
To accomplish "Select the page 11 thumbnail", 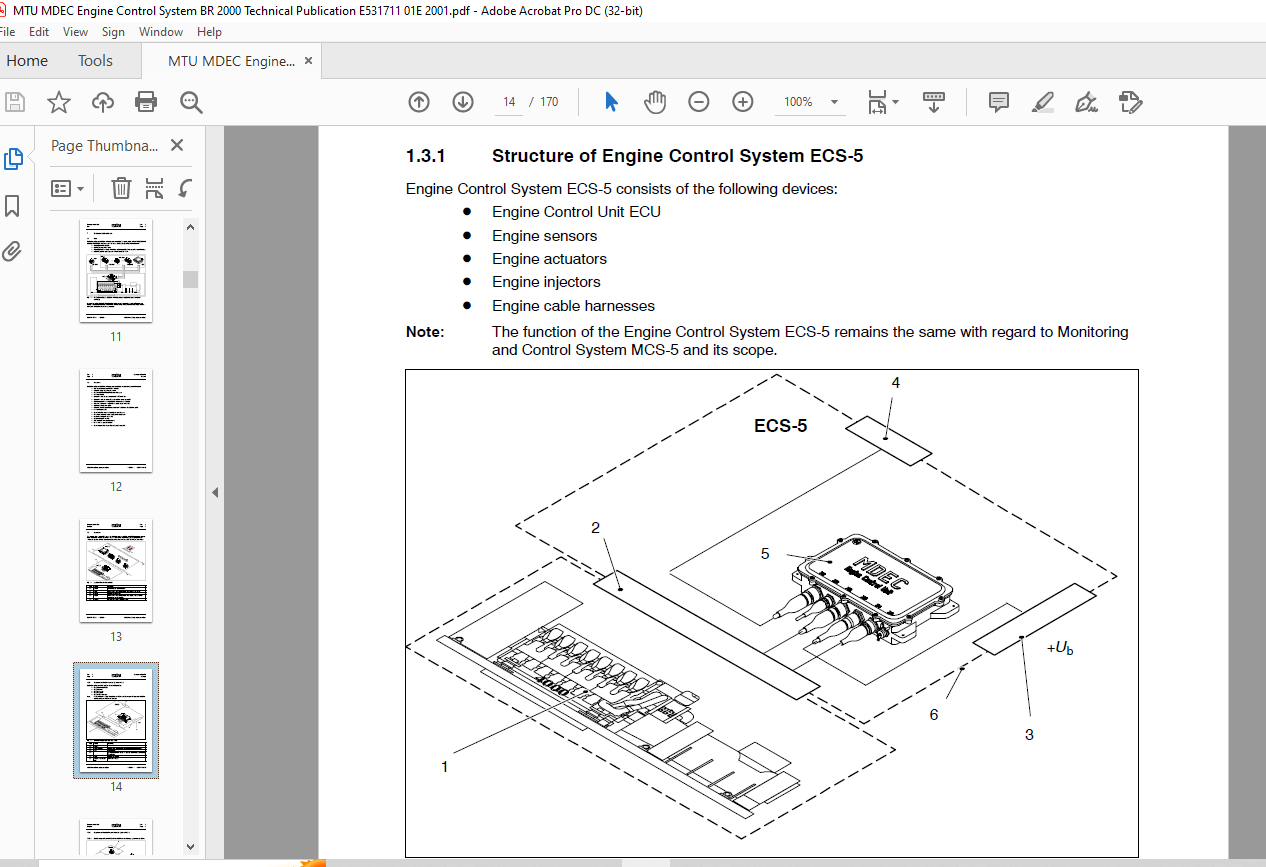I will (116, 270).
